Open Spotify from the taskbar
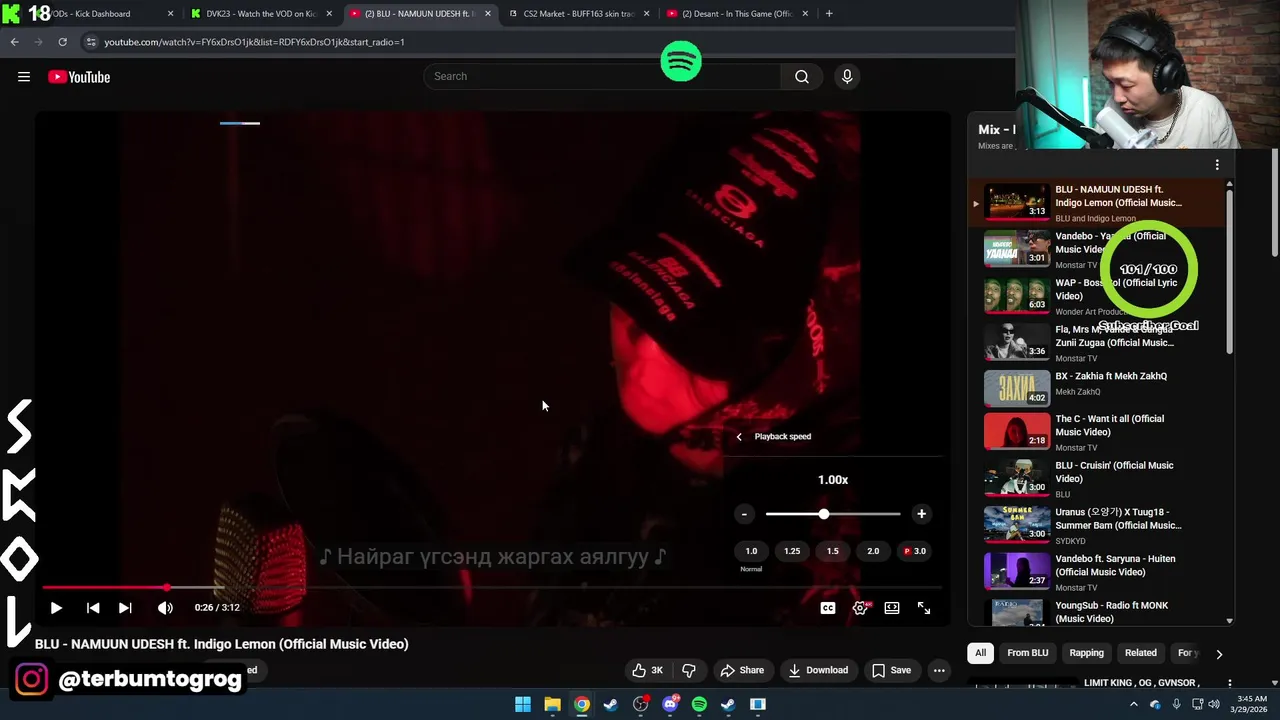The height and width of the screenshot is (720, 1280). 699,704
